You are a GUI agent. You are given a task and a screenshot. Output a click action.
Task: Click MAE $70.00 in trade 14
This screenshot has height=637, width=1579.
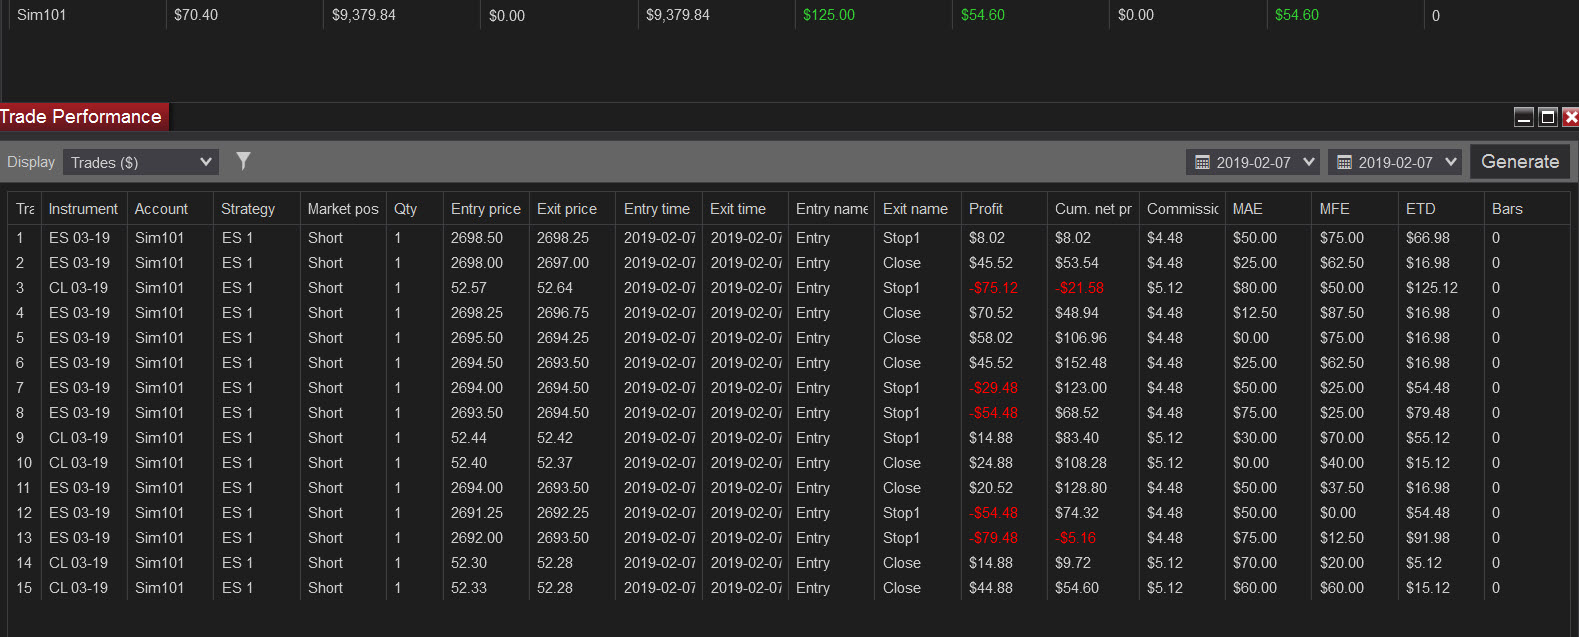(1255, 563)
